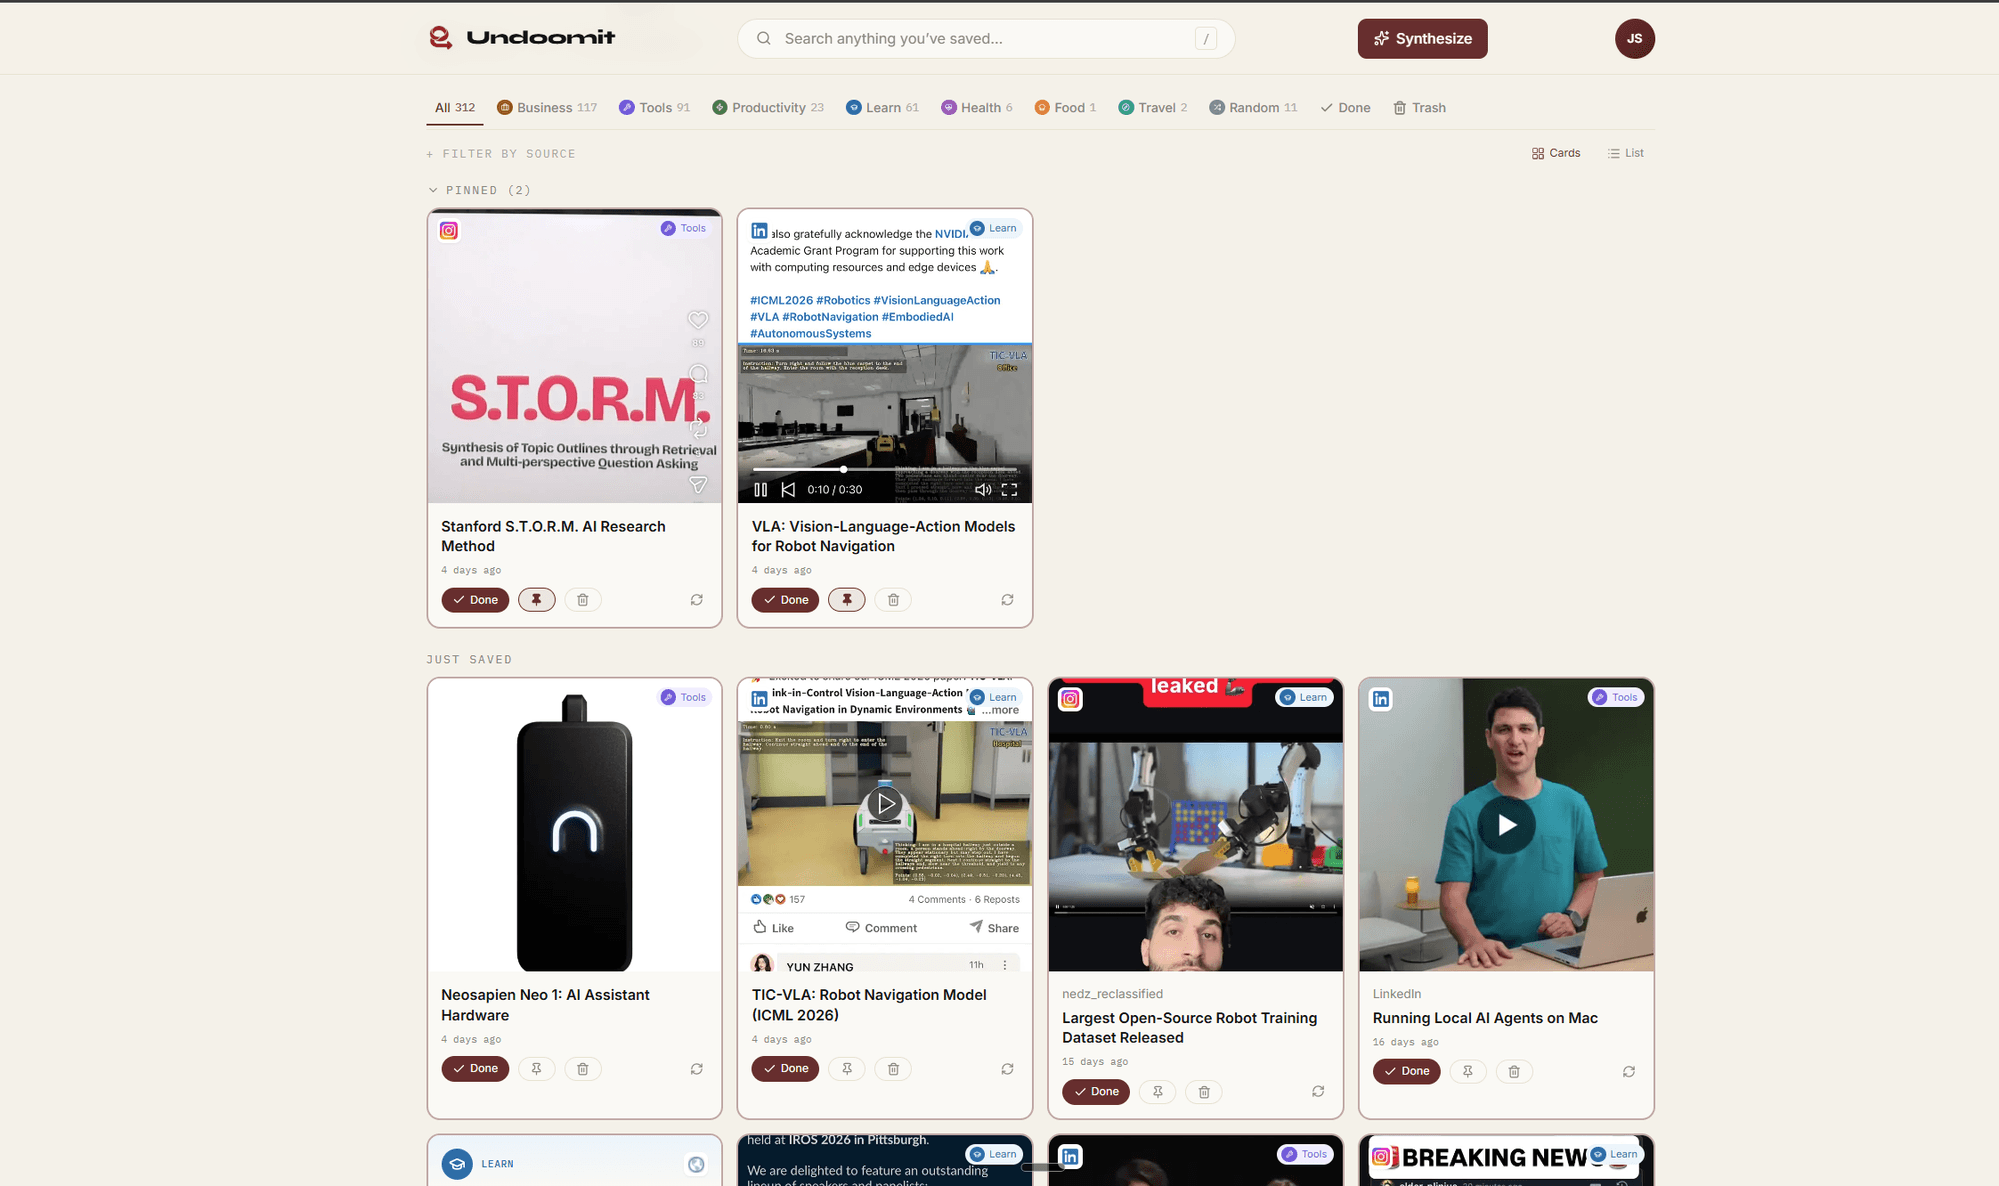Open the S.T.O.R.M. card thumbnail
This screenshot has height=1186, width=1999.
pyautogui.click(x=575, y=356)
